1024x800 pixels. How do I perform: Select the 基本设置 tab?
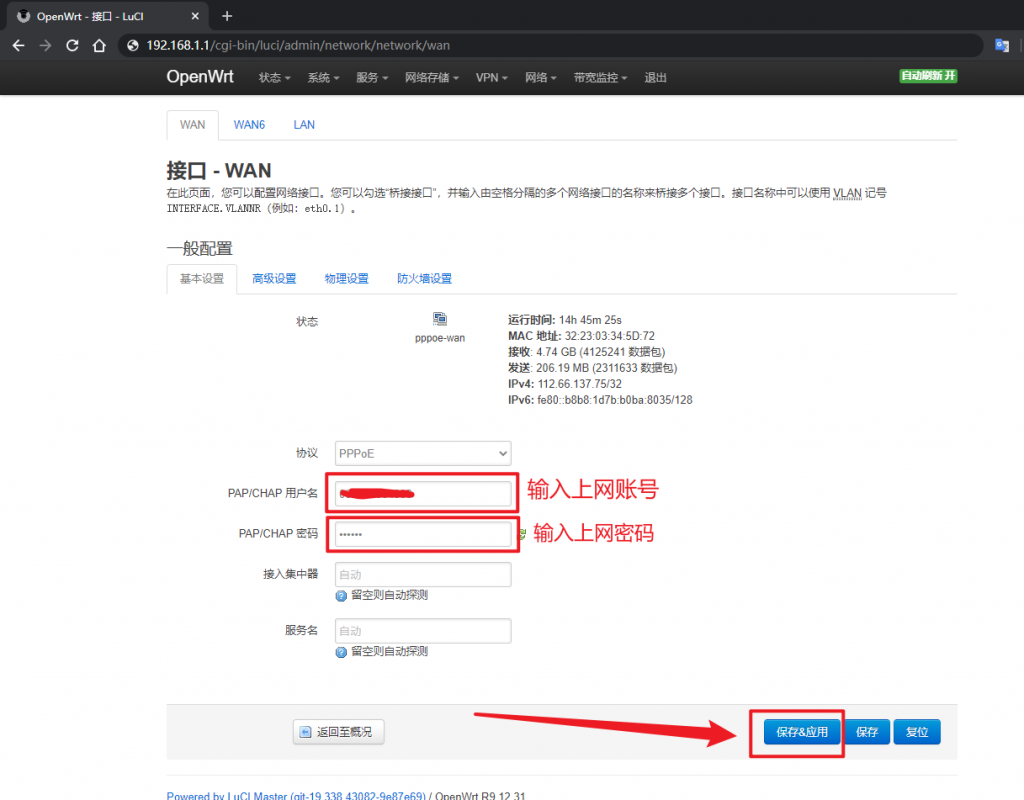tap(202, 279)
